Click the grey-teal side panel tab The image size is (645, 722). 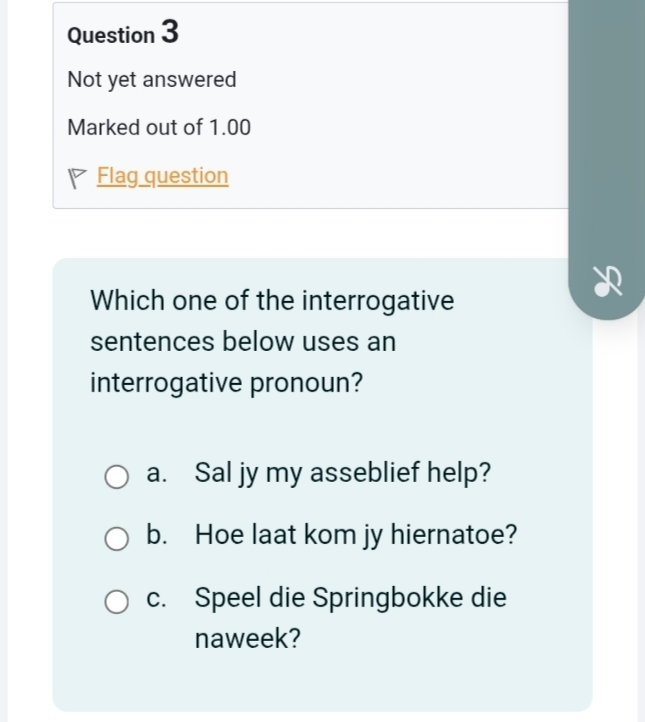point(606,157)
